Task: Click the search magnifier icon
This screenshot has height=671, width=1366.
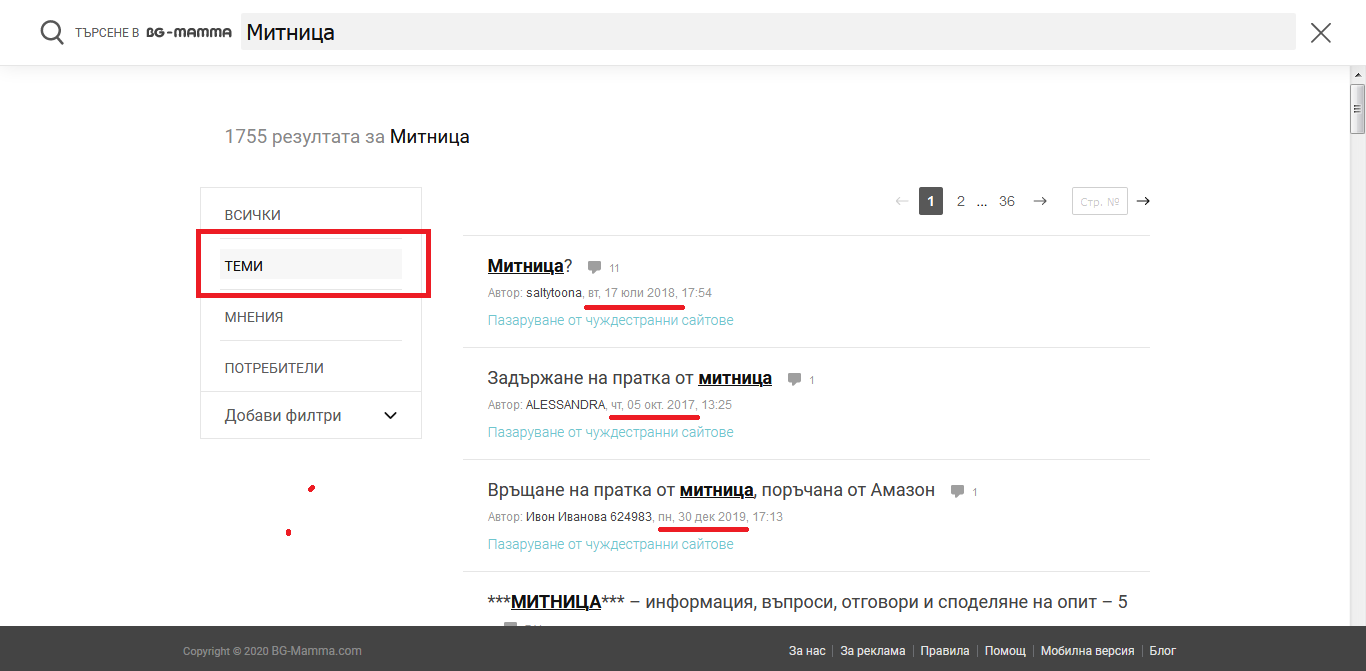Action: point(52,33)
